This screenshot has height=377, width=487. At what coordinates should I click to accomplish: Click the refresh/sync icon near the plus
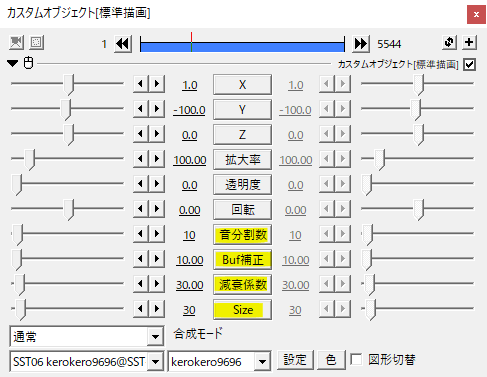[x=449, y=42]
